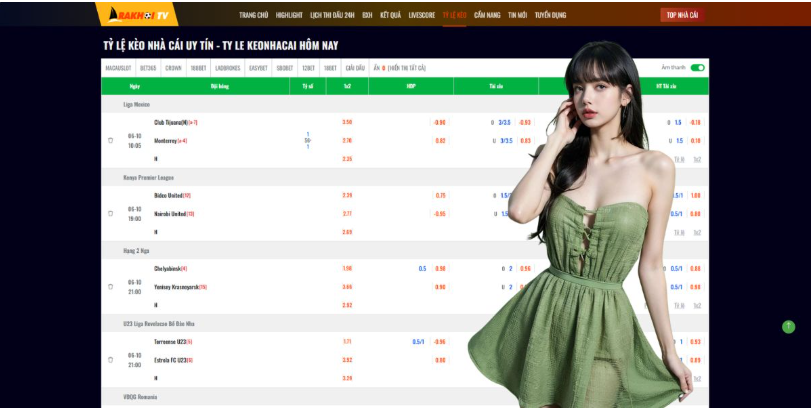
Task: Click the icon beside the Club Tijuana match
Action: pos(111,141)
